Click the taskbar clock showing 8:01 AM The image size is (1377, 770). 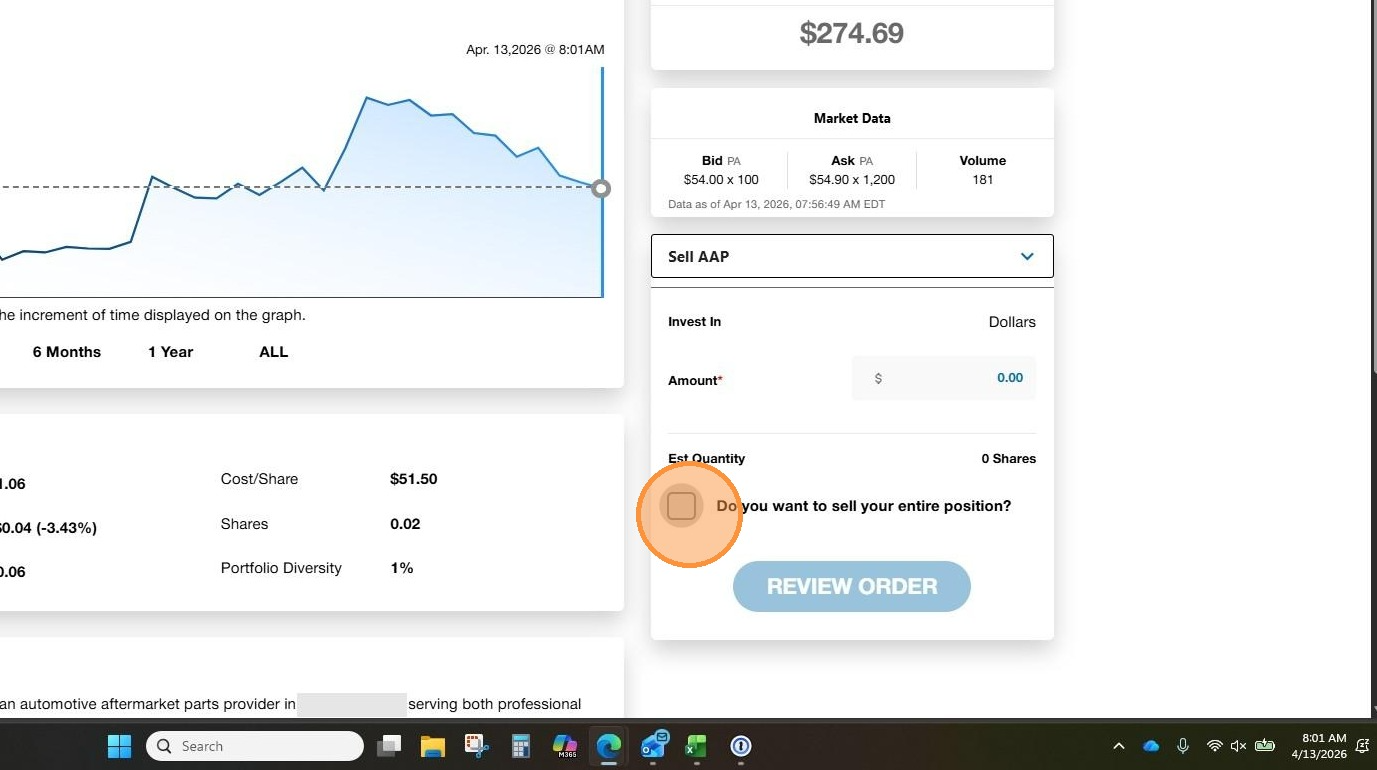coord(1319,746)
